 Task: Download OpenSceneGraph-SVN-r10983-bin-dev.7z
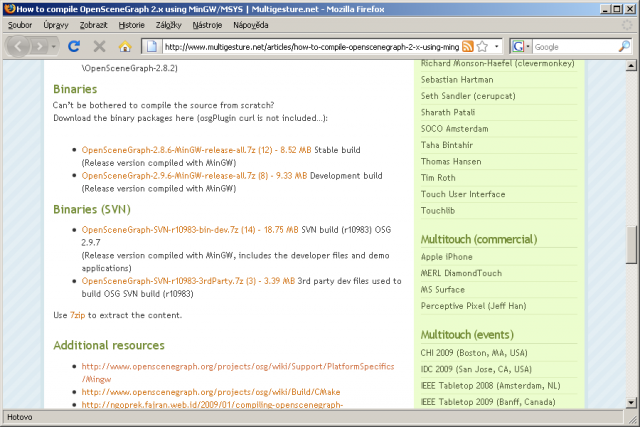point(190,229)
